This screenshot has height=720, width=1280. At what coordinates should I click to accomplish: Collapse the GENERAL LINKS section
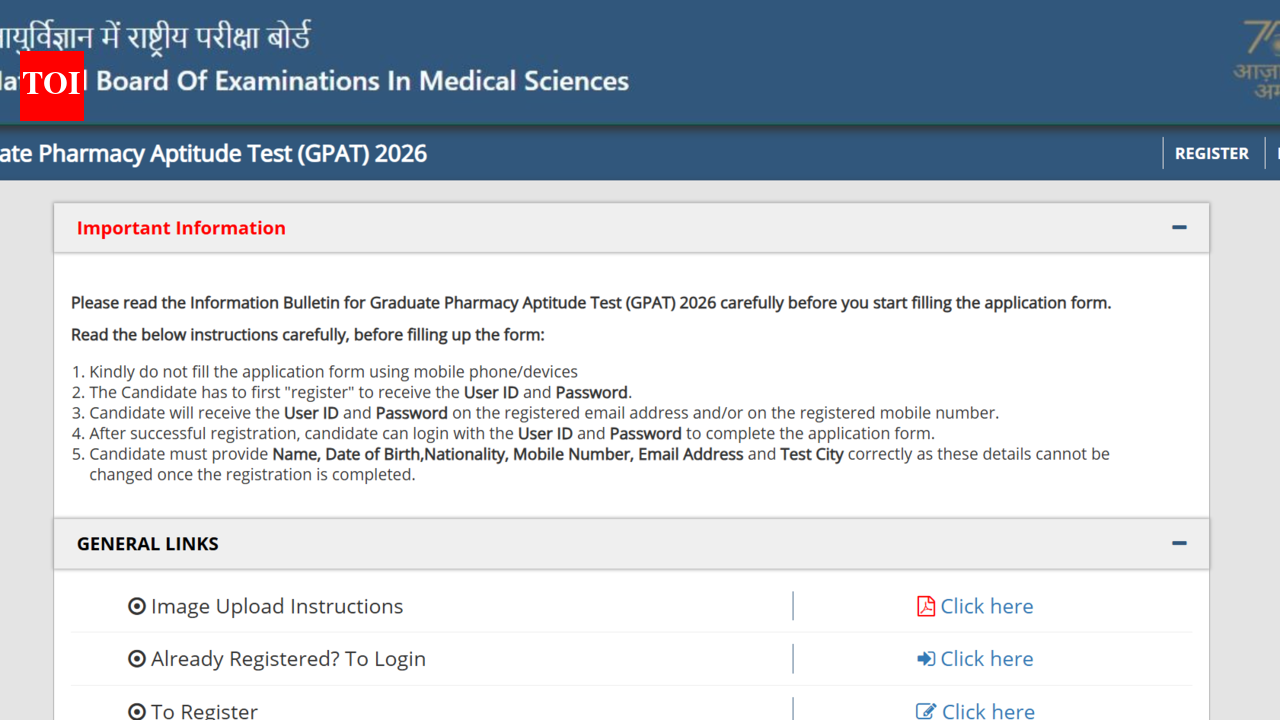tap(1179, 543)
